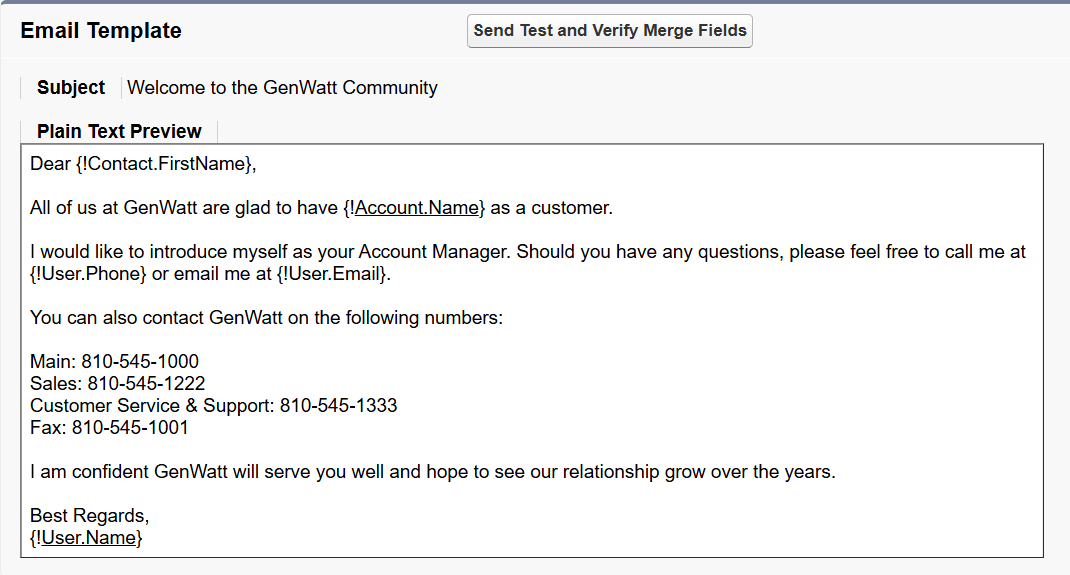The width and height of the screenshot is (1070, 575).
Task: Click the underlined User.Name merge field
Action: pos(91,538)
